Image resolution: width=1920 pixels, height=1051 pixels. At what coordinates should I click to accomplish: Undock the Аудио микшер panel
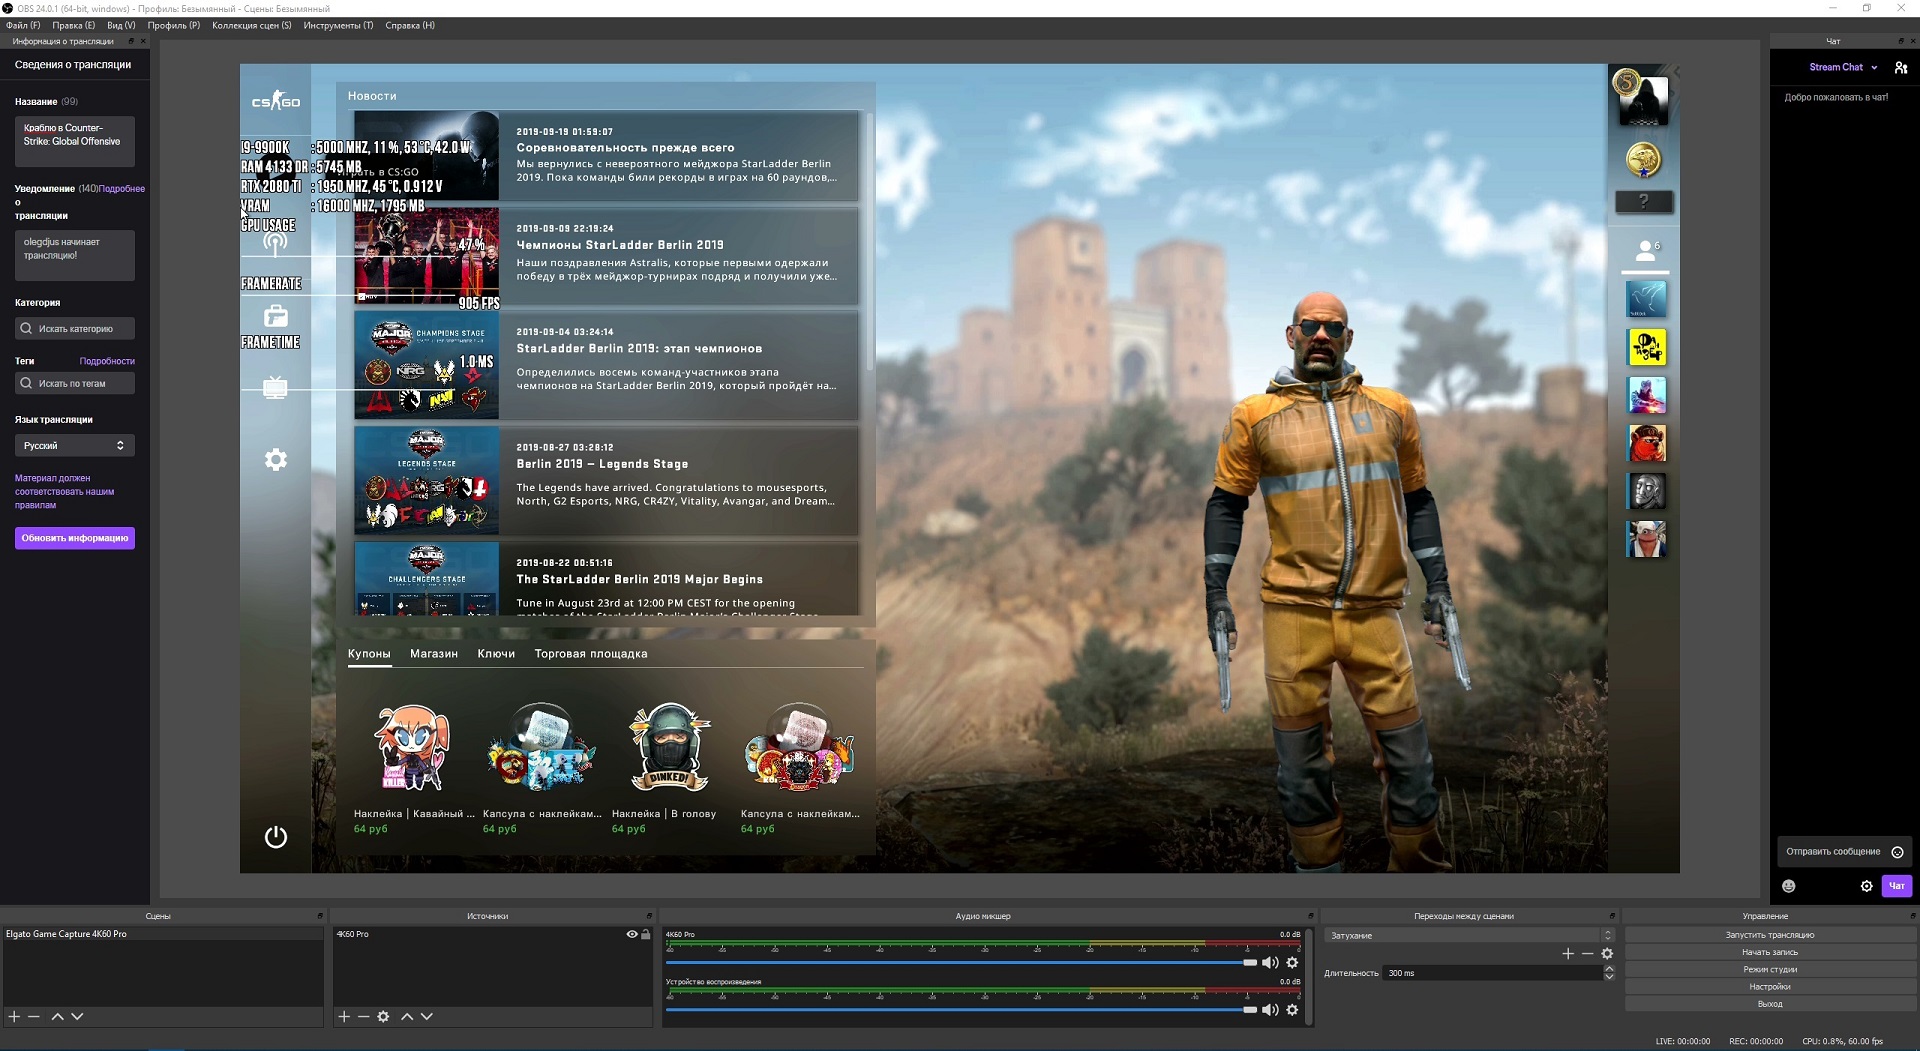coord(1310,916)
